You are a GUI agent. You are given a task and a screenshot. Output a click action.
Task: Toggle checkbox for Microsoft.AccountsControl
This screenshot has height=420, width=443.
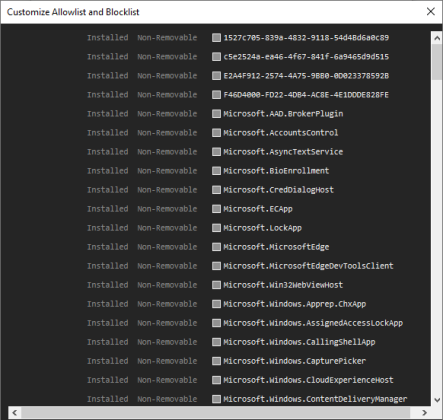216,133
